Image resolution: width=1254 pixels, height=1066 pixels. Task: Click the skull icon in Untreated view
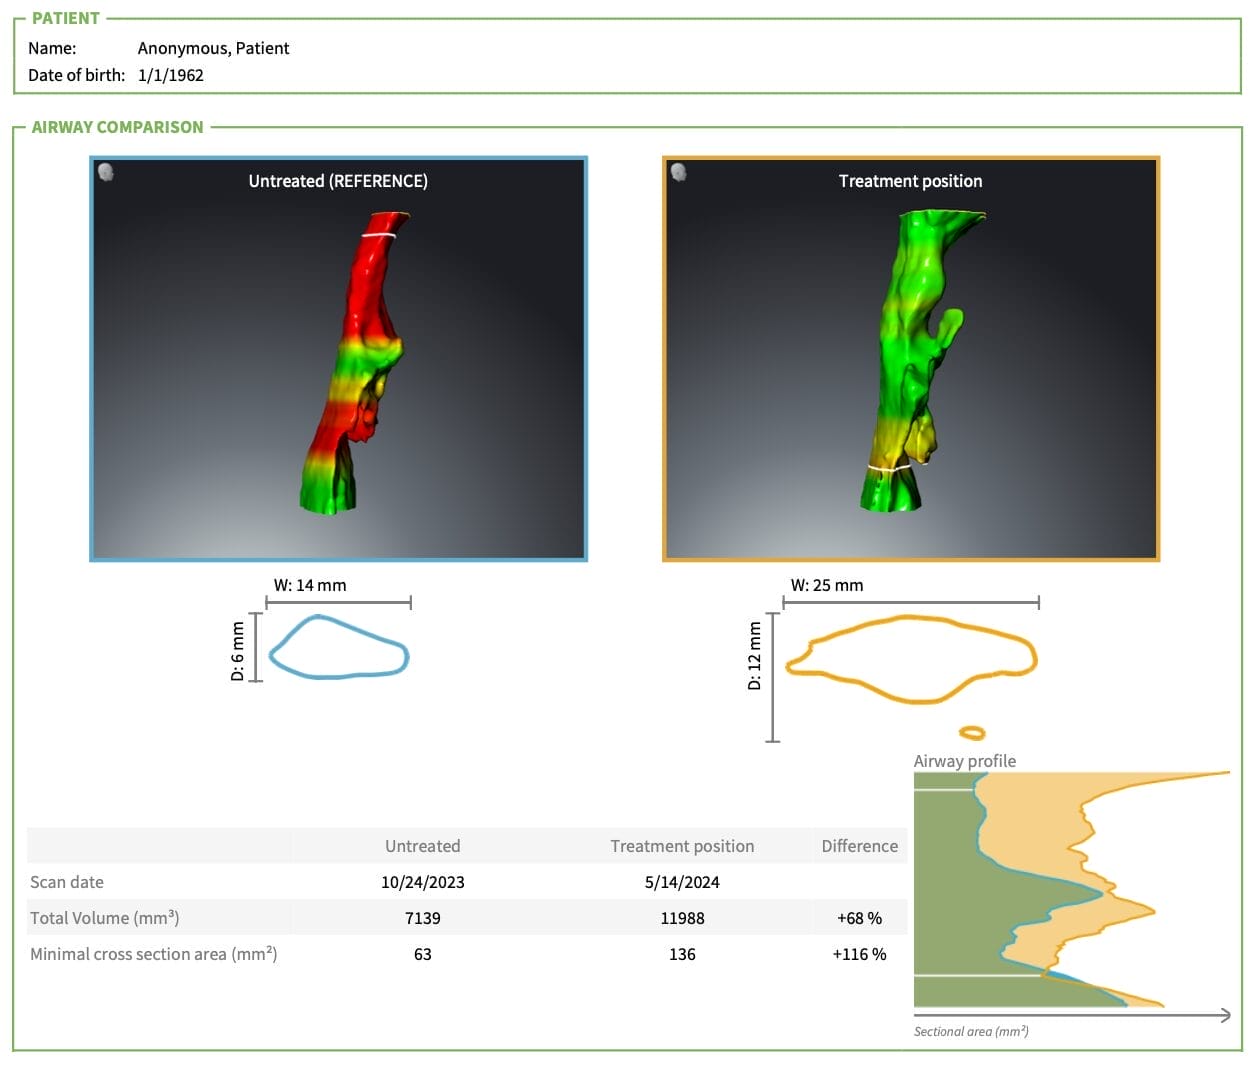105,172
